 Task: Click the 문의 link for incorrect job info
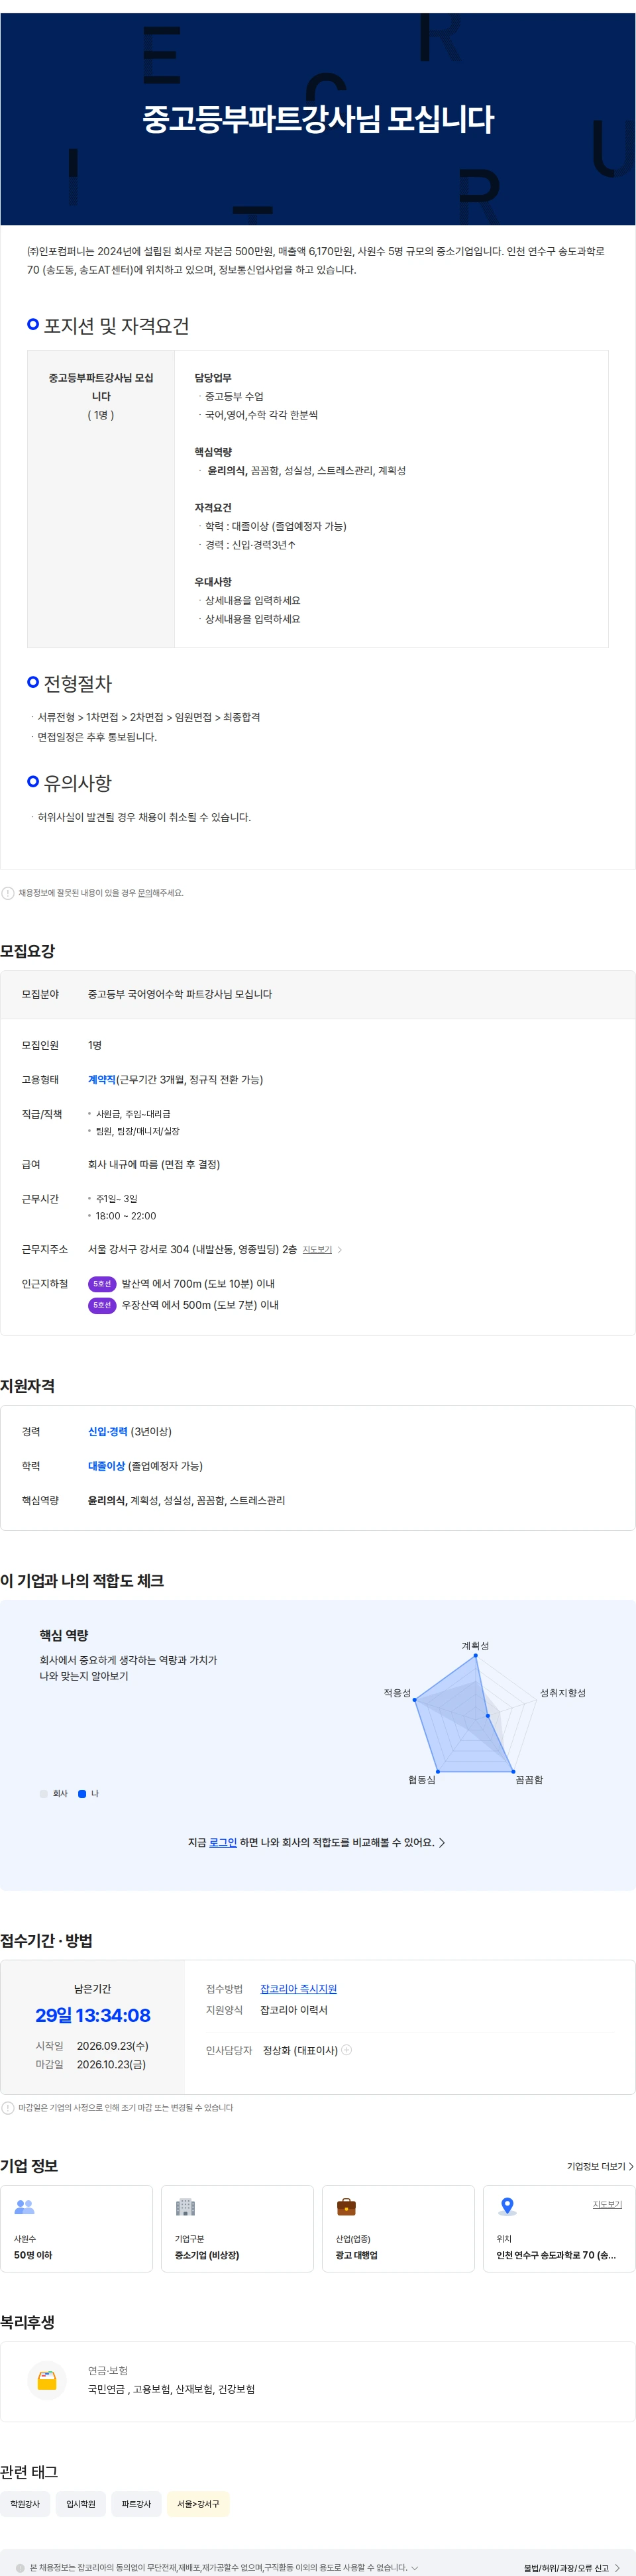(x=144, y=893)
